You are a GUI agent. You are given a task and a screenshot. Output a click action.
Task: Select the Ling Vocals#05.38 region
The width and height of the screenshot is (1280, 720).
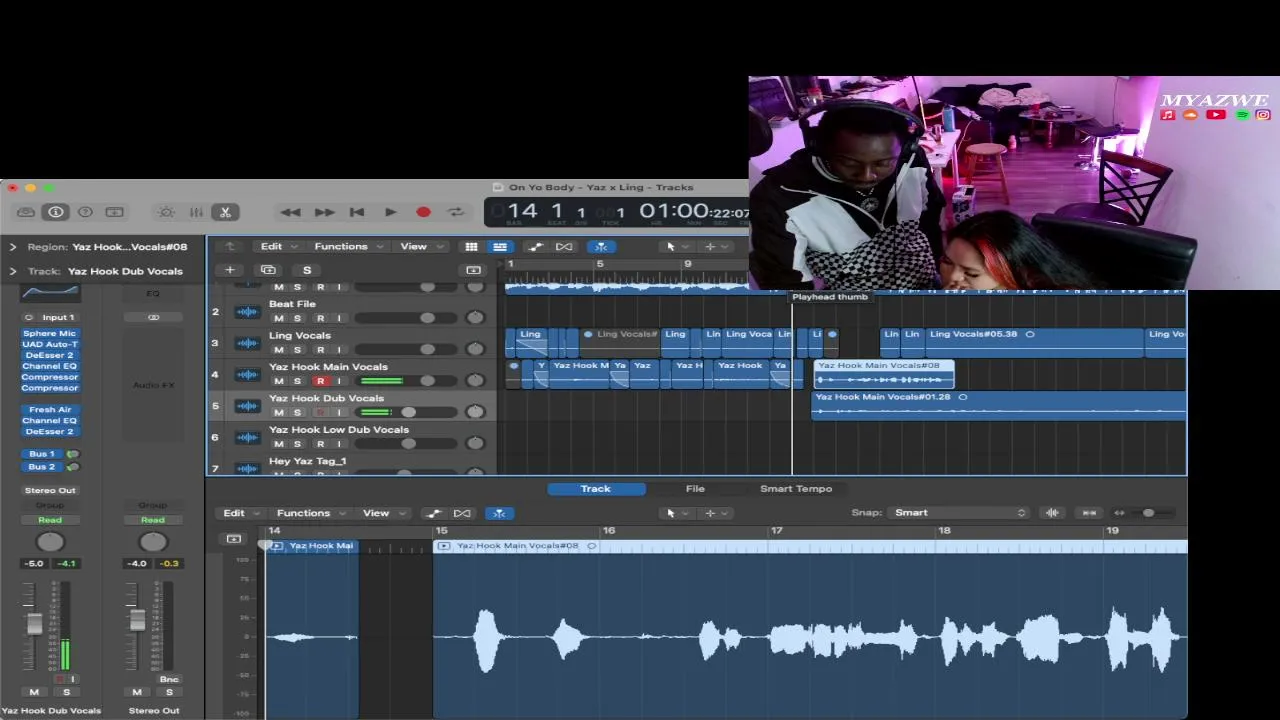click(x=1034, y=342)
